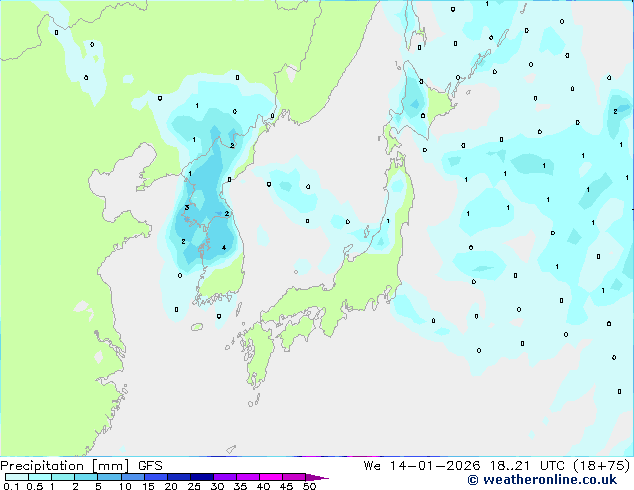
Task: Click the 'We 14-01-2026' date text
Action: [x=422, y=466]
